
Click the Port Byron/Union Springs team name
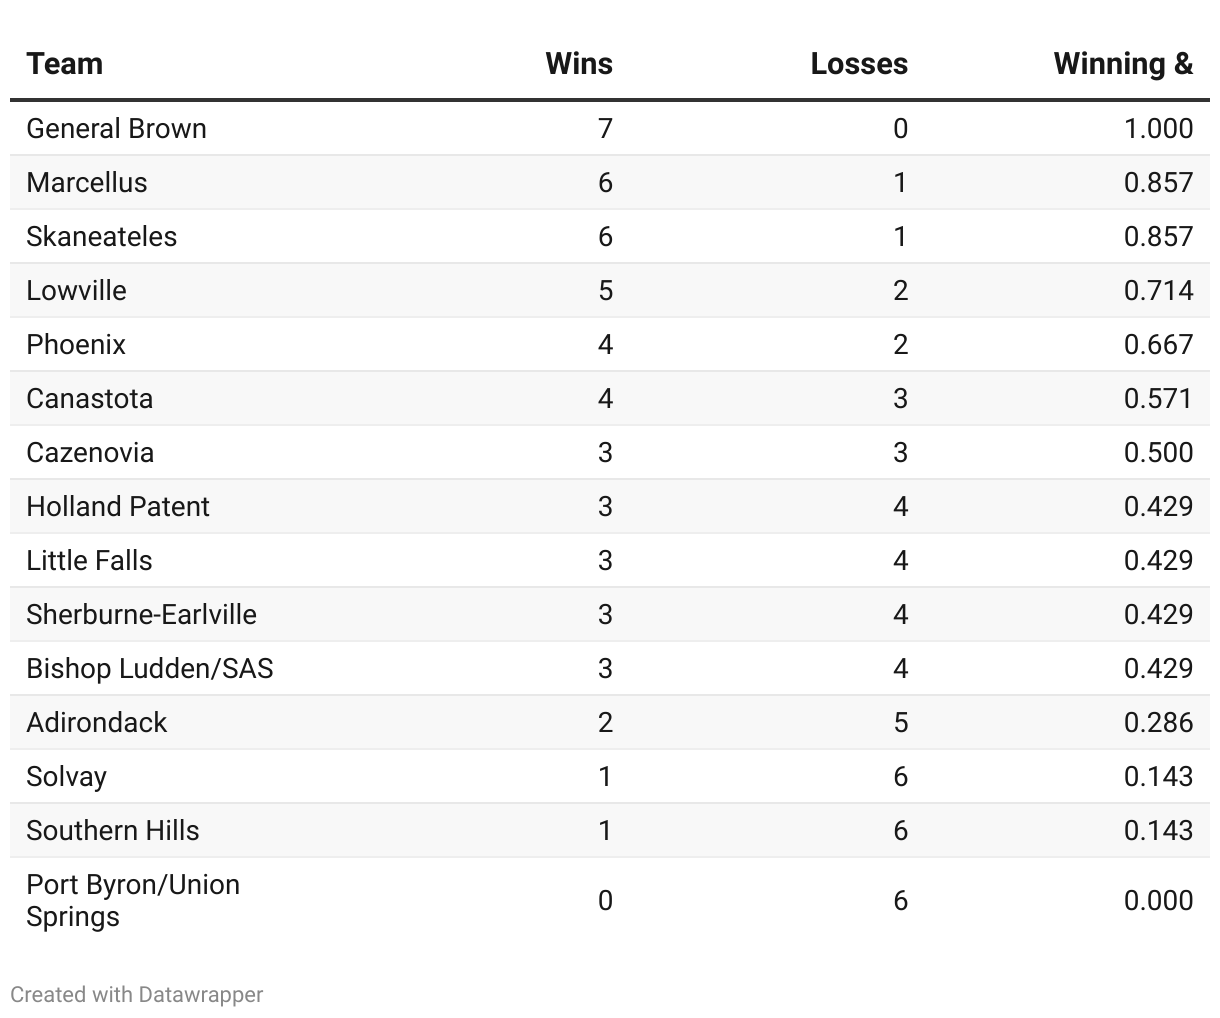[133, 900]
